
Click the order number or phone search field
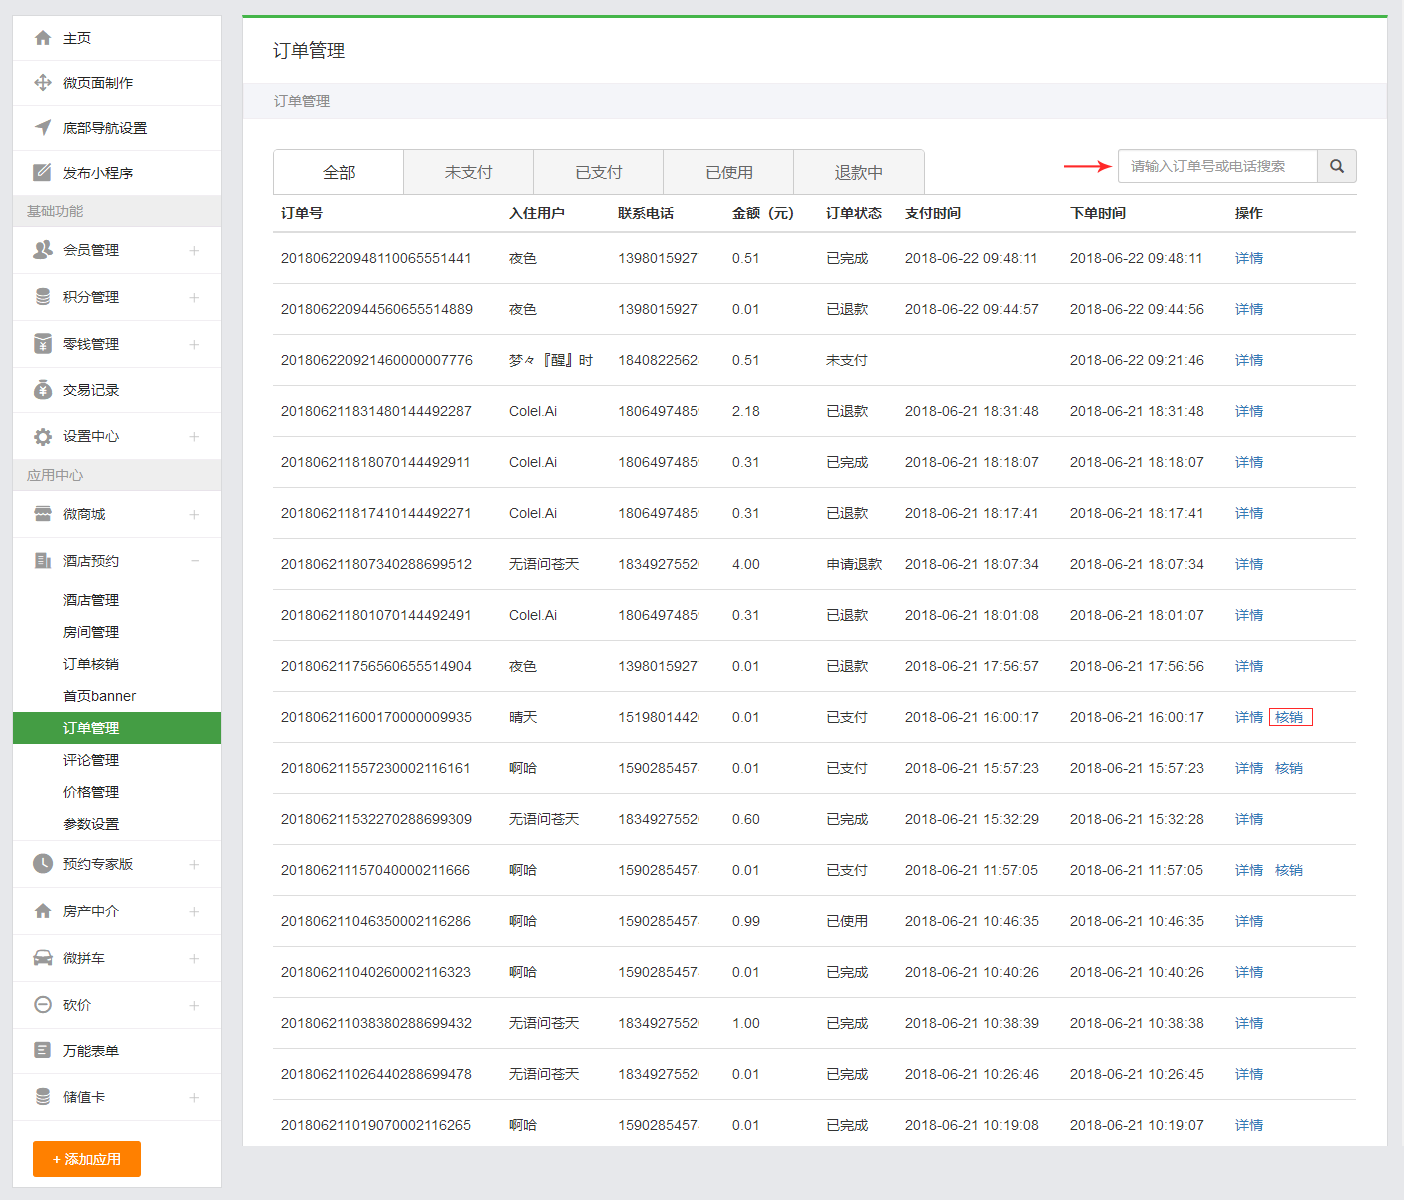tap(1218, 166)
